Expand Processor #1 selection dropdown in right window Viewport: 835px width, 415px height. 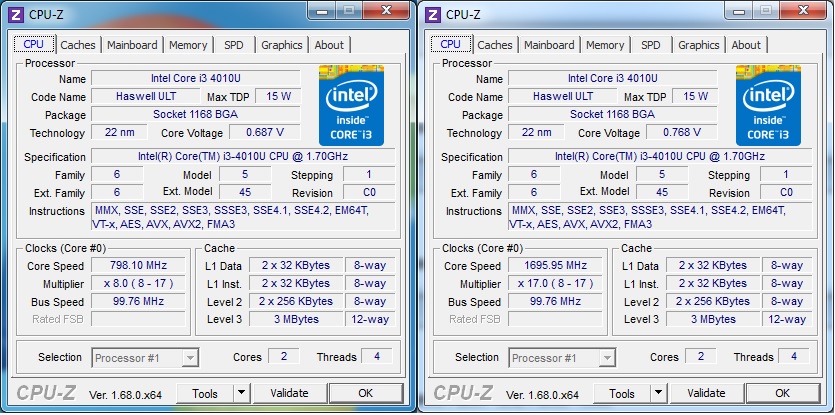[x=607, y=358]
